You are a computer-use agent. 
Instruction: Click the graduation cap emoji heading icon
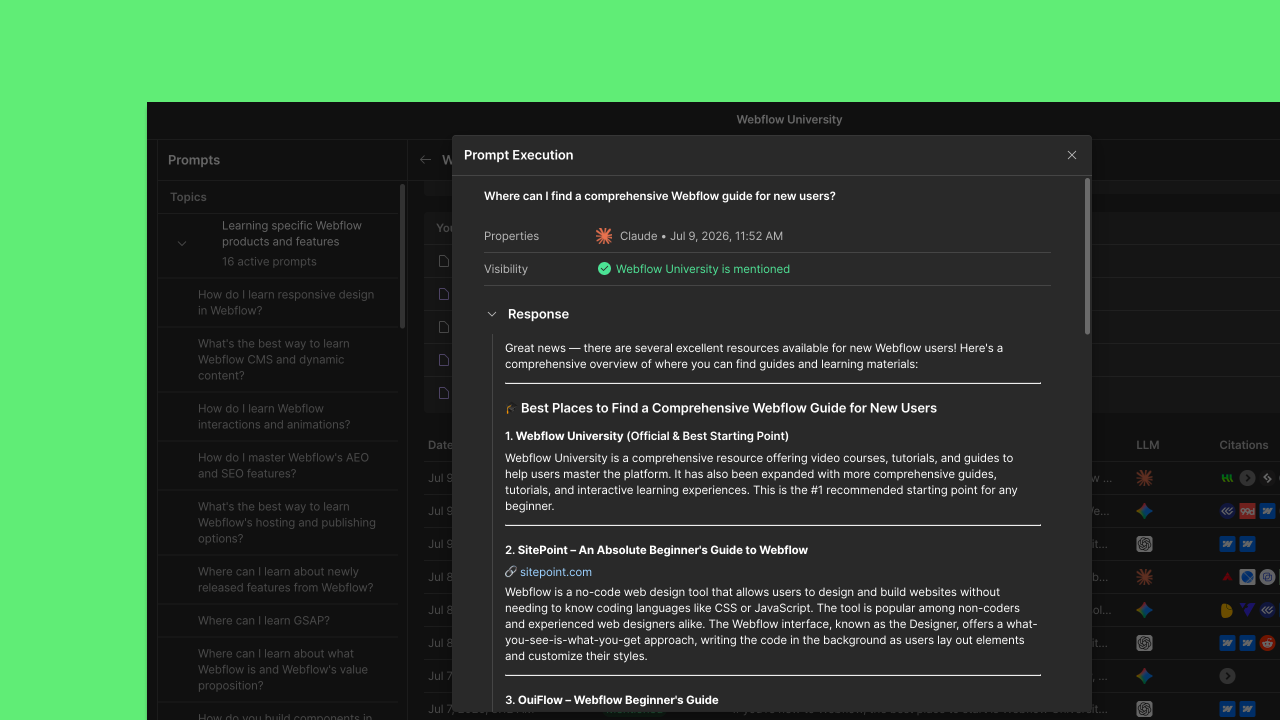(x=511, y=408)
